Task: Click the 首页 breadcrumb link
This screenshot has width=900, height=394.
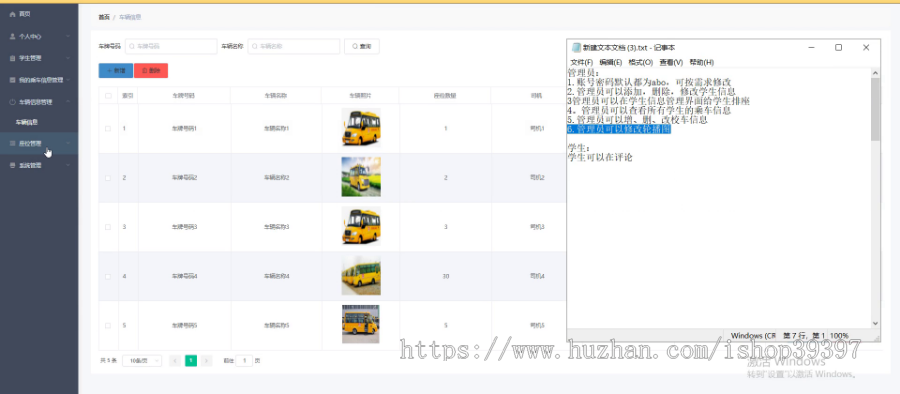Action: click(103, 17)
